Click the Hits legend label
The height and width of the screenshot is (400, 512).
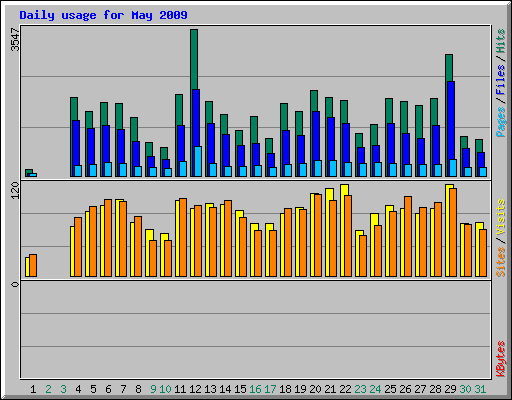coord(501,41)
